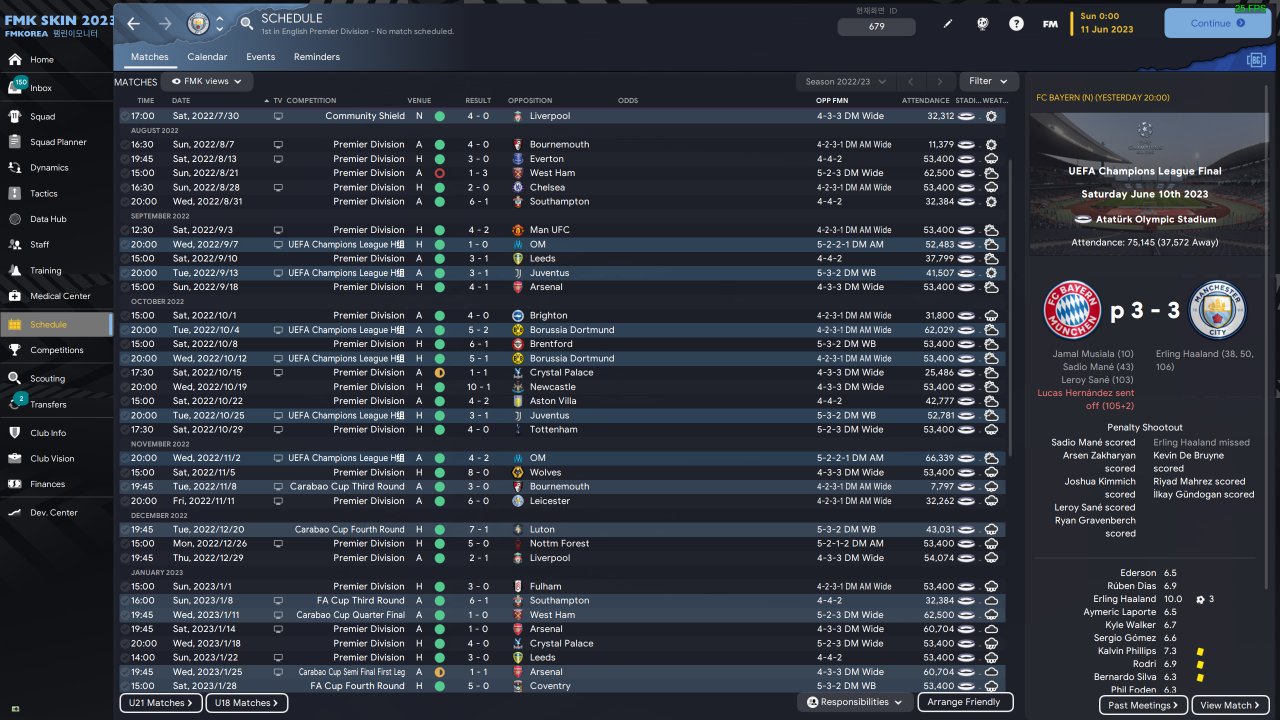Click the pencil edit icon
This screenshot has width=1280, height=720.
click(x=948, y=24)
